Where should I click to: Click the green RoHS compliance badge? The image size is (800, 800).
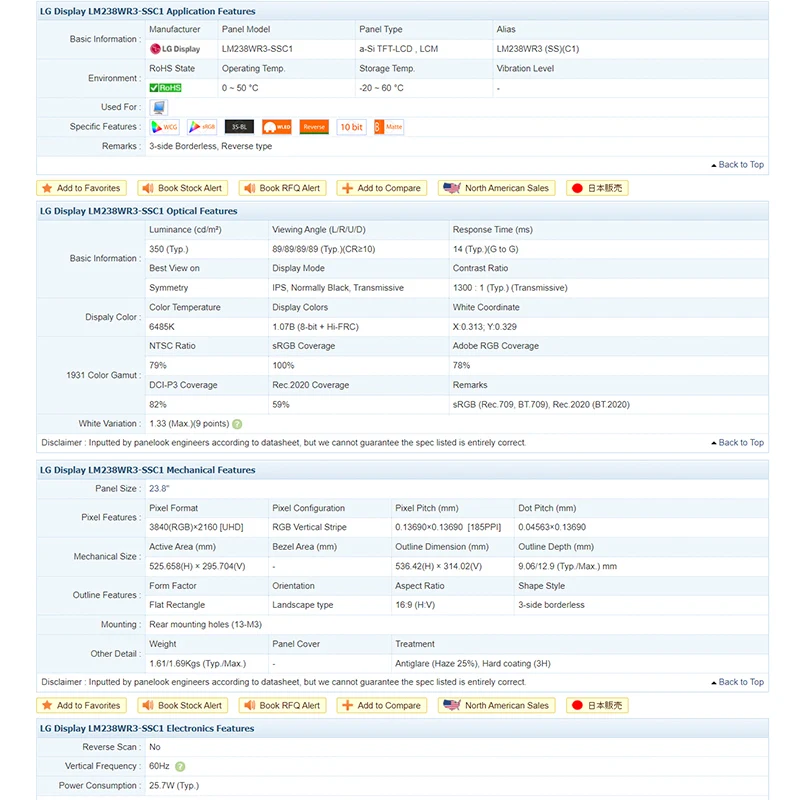[165, 88]
